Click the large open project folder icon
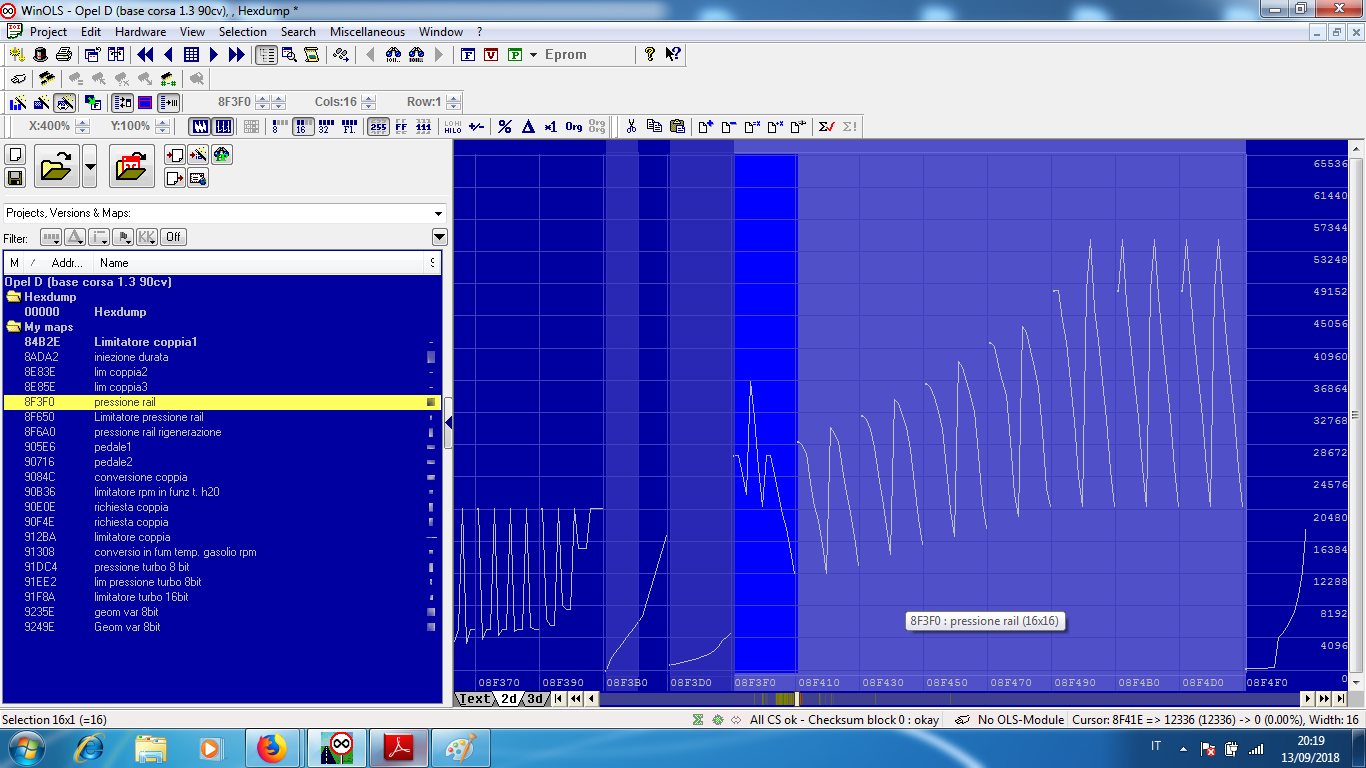Viewport: 1366px width, 768px height. click(57, 166)
